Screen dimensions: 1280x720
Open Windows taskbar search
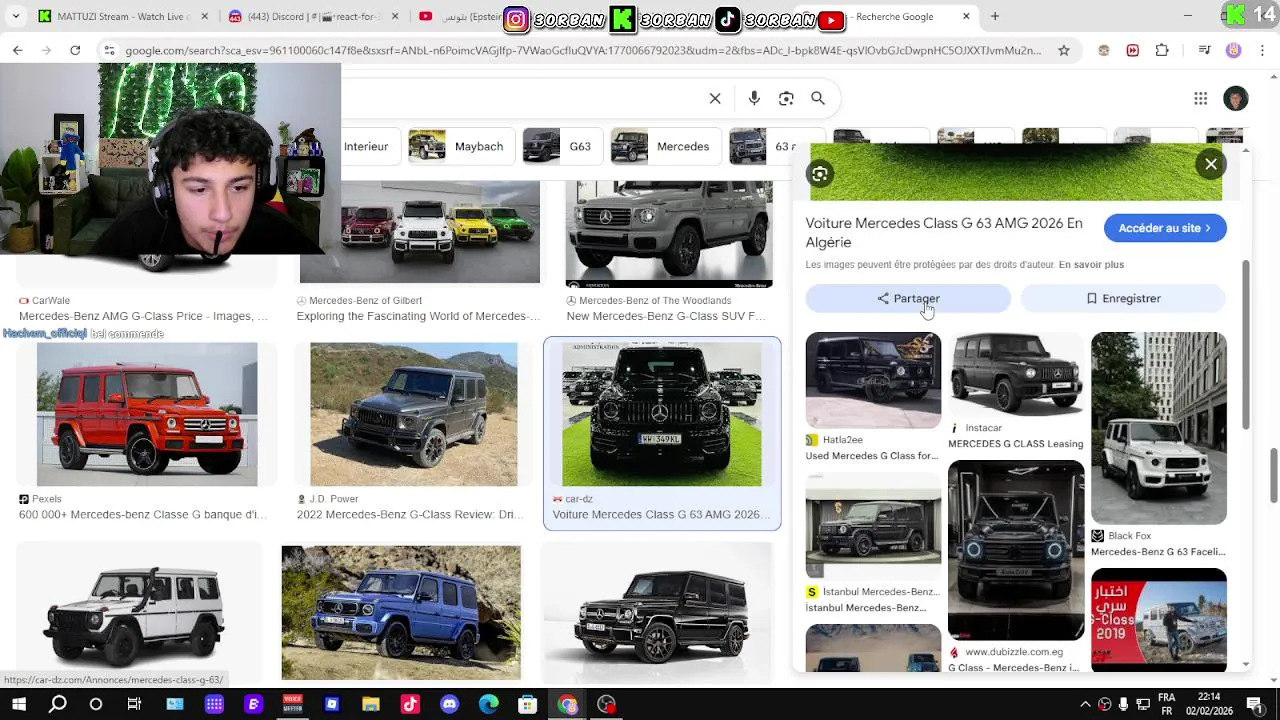[58, 704]
